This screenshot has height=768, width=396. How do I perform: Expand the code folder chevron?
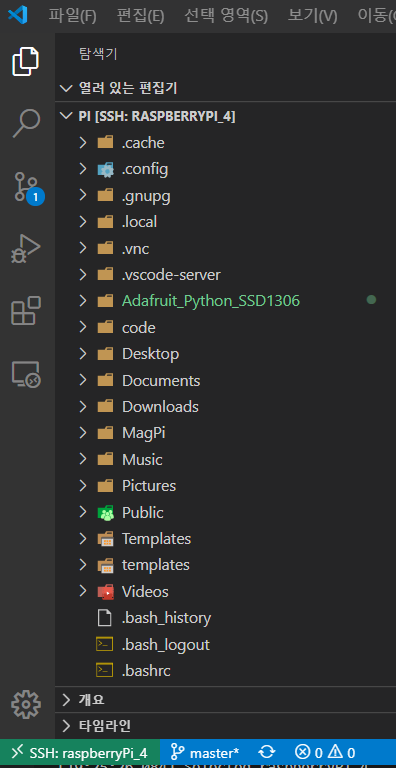tap(83, 327)
